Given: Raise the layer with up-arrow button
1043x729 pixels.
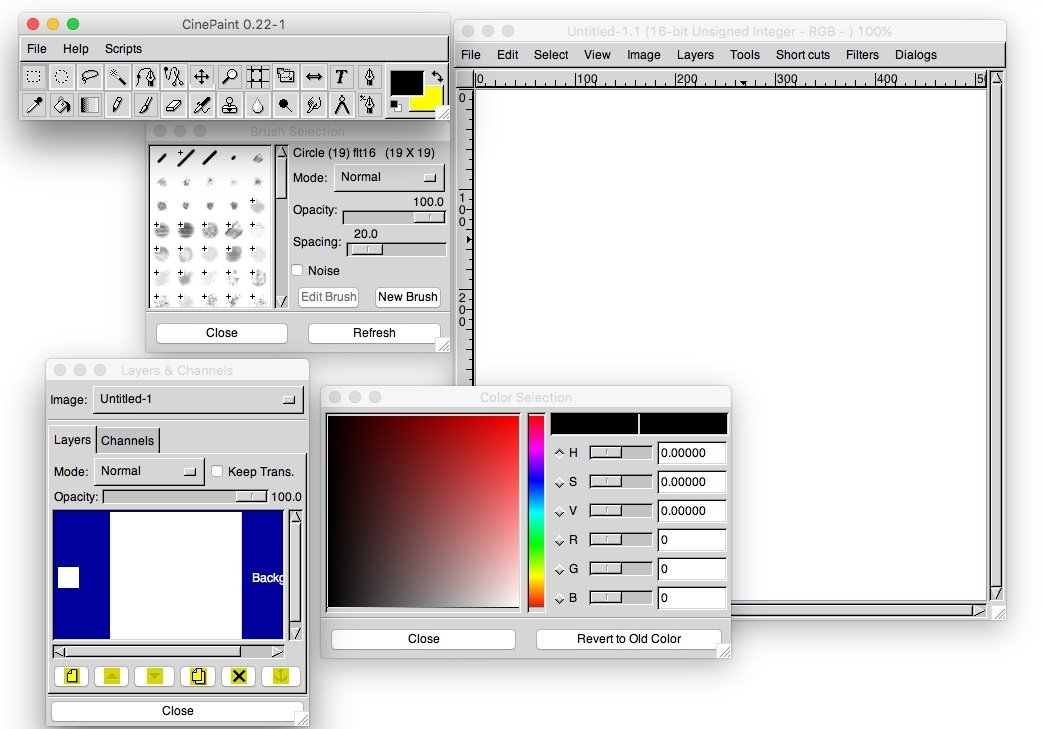Looking at the screenshot, I should point(112,676).
